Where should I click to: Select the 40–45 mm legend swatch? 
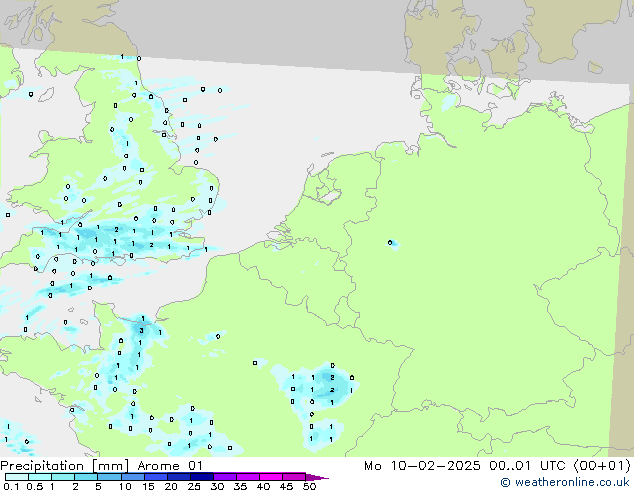tap(271, 477)
